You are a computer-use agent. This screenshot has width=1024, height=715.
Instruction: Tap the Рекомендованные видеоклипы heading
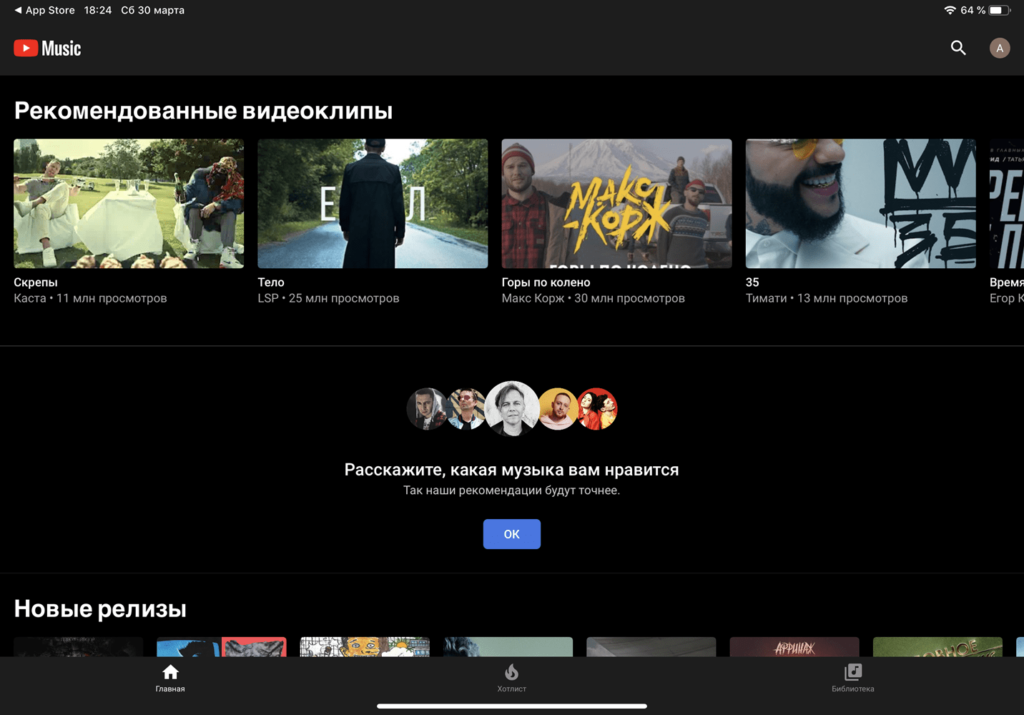coord(203,111)
